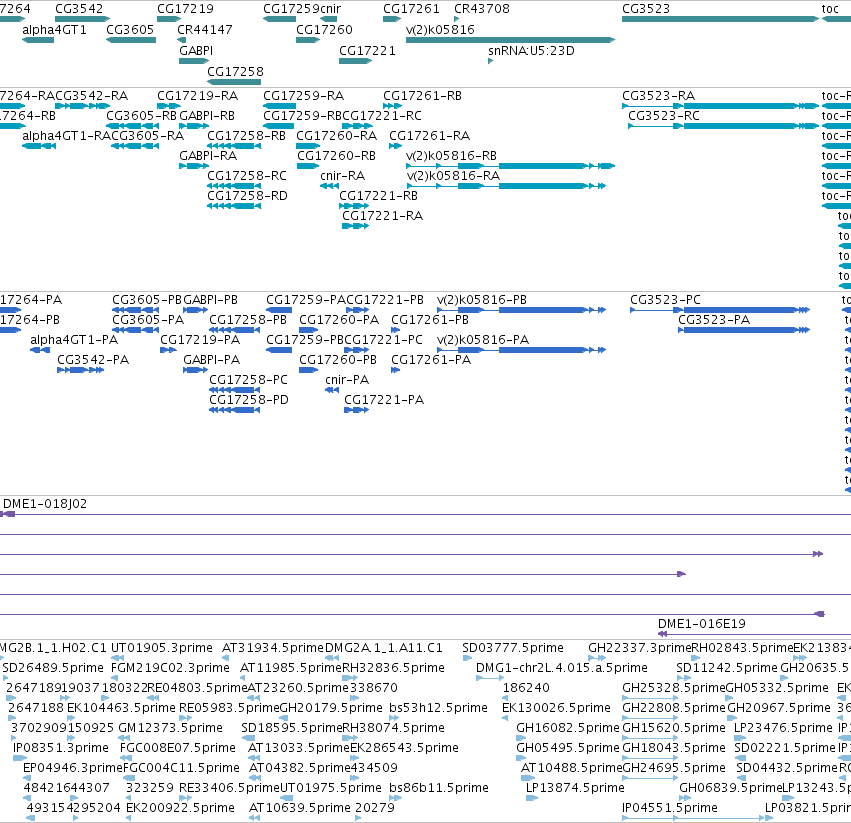The height and width of the screenshot is (823, 851).
Task: Click the CG3542-PA protein feature
Action: coord(80,370)
